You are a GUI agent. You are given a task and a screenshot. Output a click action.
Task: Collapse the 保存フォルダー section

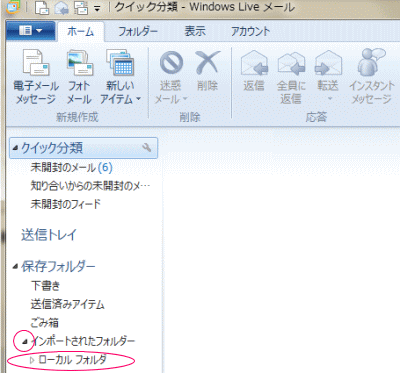point(15,266)
